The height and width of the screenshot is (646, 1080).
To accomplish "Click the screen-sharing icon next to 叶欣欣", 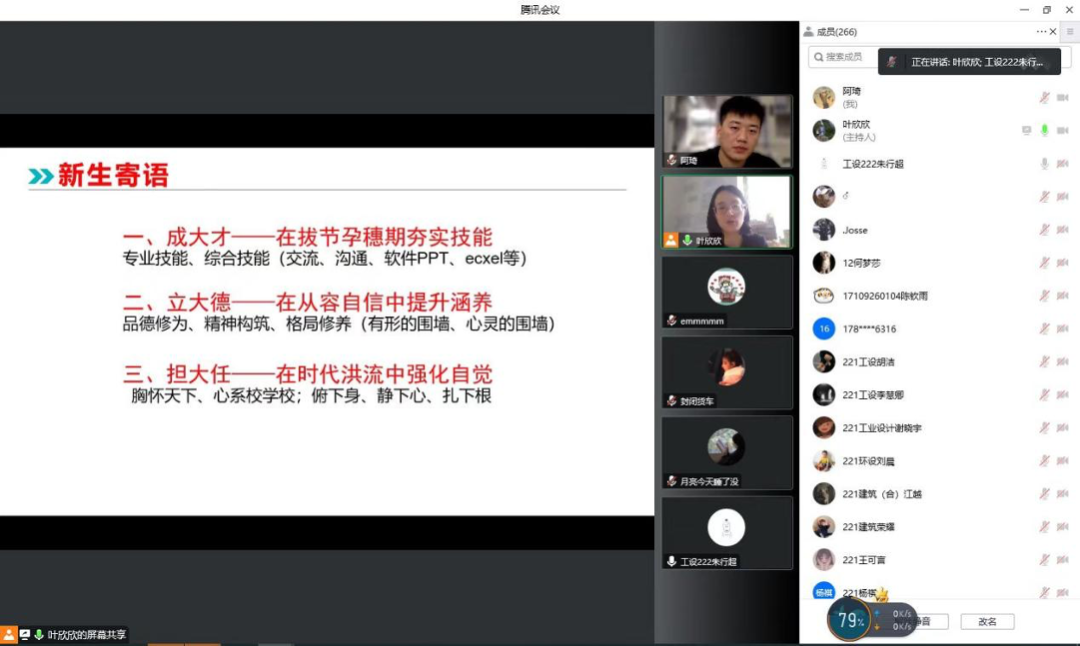I will click(1027, 130).
